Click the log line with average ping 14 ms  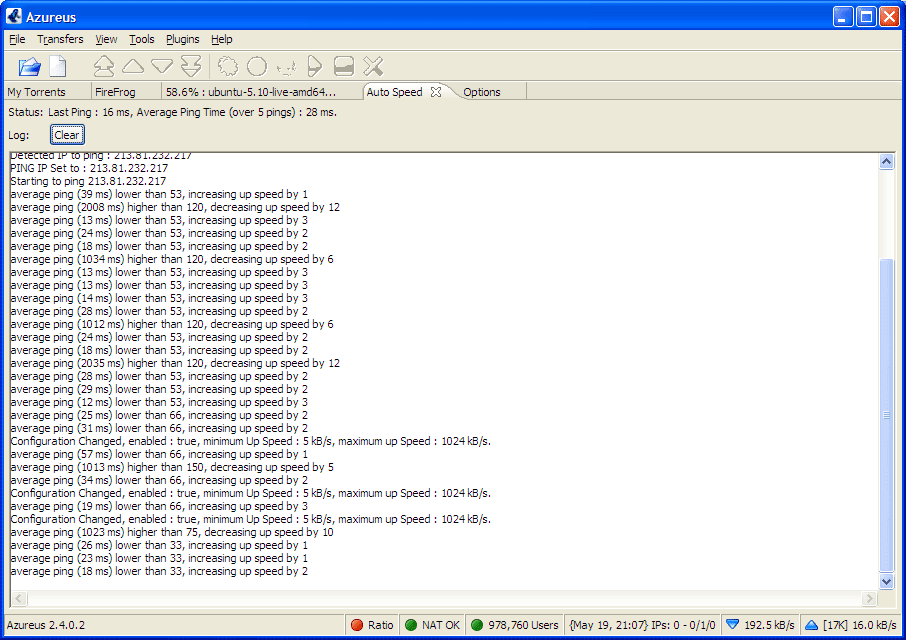point(159,298)
